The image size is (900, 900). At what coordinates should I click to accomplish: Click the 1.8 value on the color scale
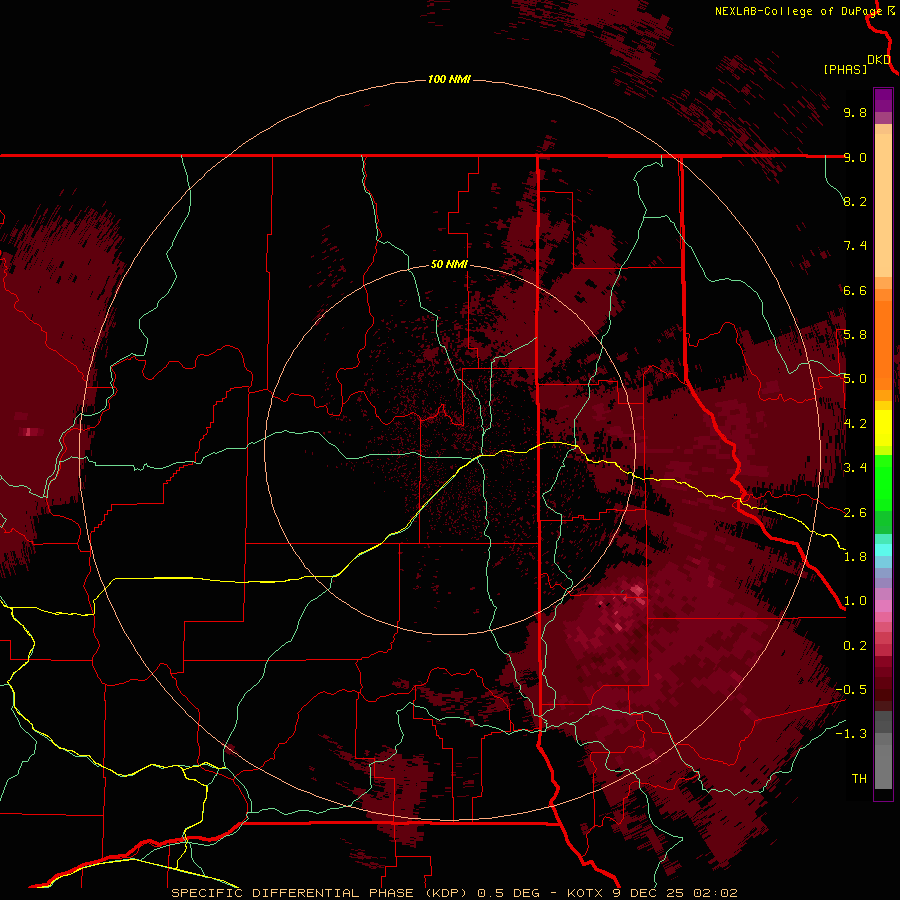pos(855,557)
